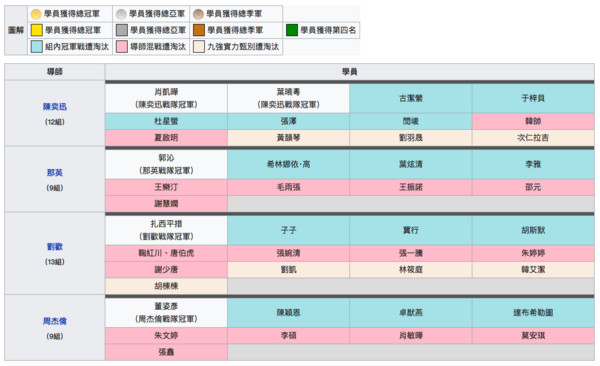600x366 pixels.
Task: Select the 于梓貝 cell
Action: 533,98
